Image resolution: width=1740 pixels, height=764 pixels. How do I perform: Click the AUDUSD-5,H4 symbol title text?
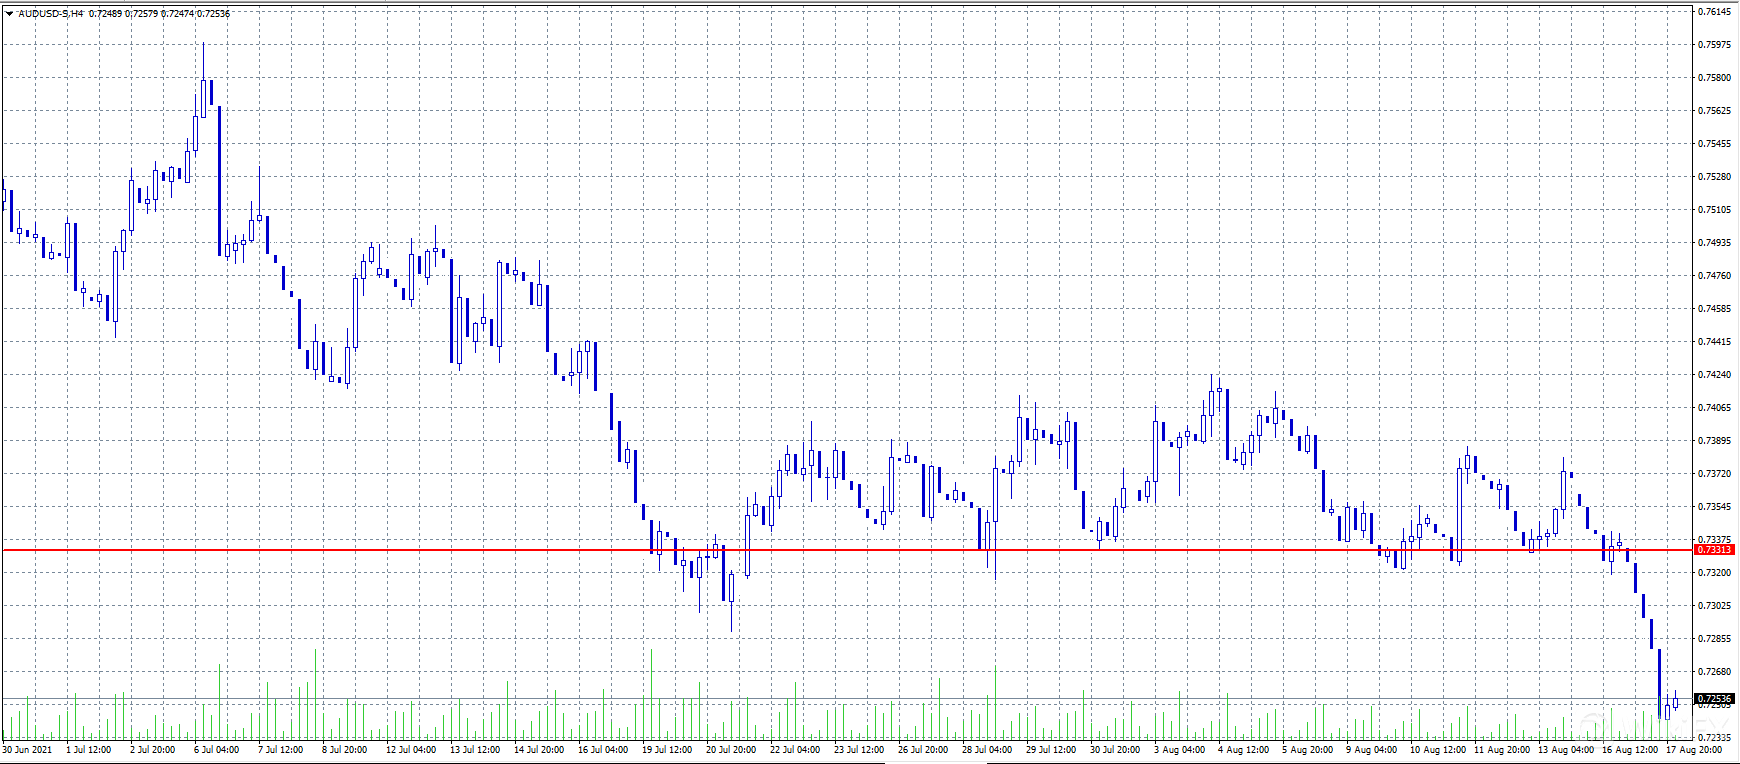[50, 14]
